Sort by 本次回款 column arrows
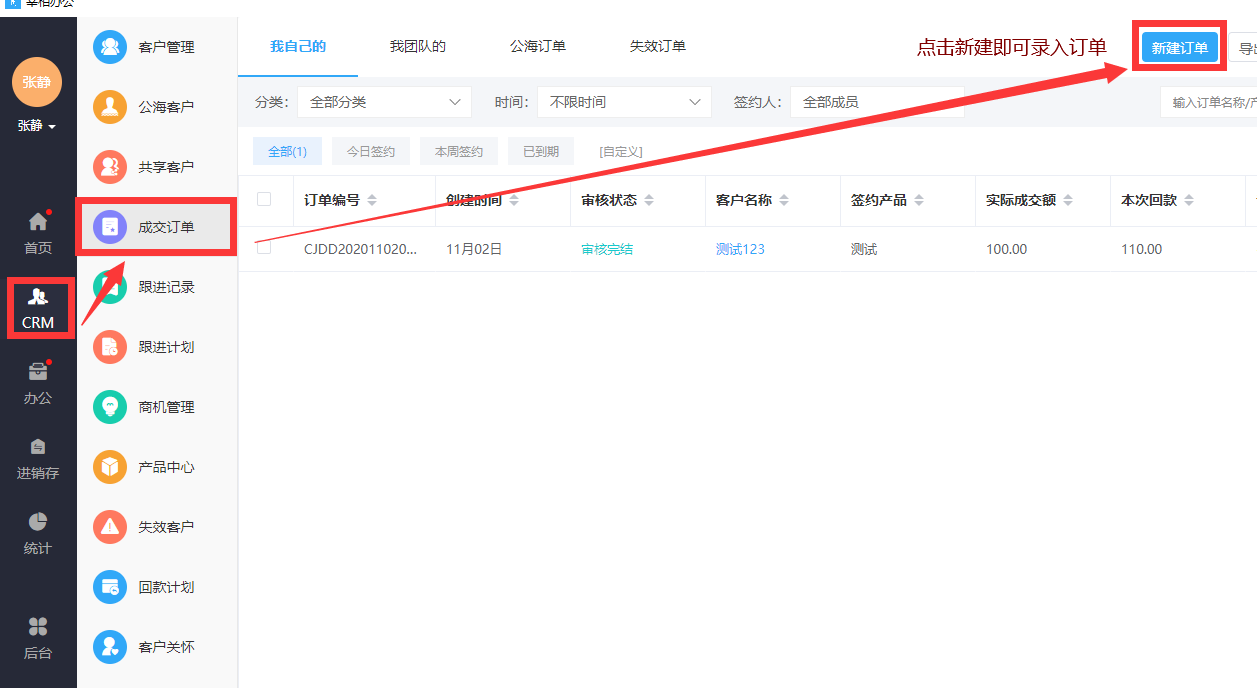This screenshot has height=688, width=1257. [x=1189, y=201]
